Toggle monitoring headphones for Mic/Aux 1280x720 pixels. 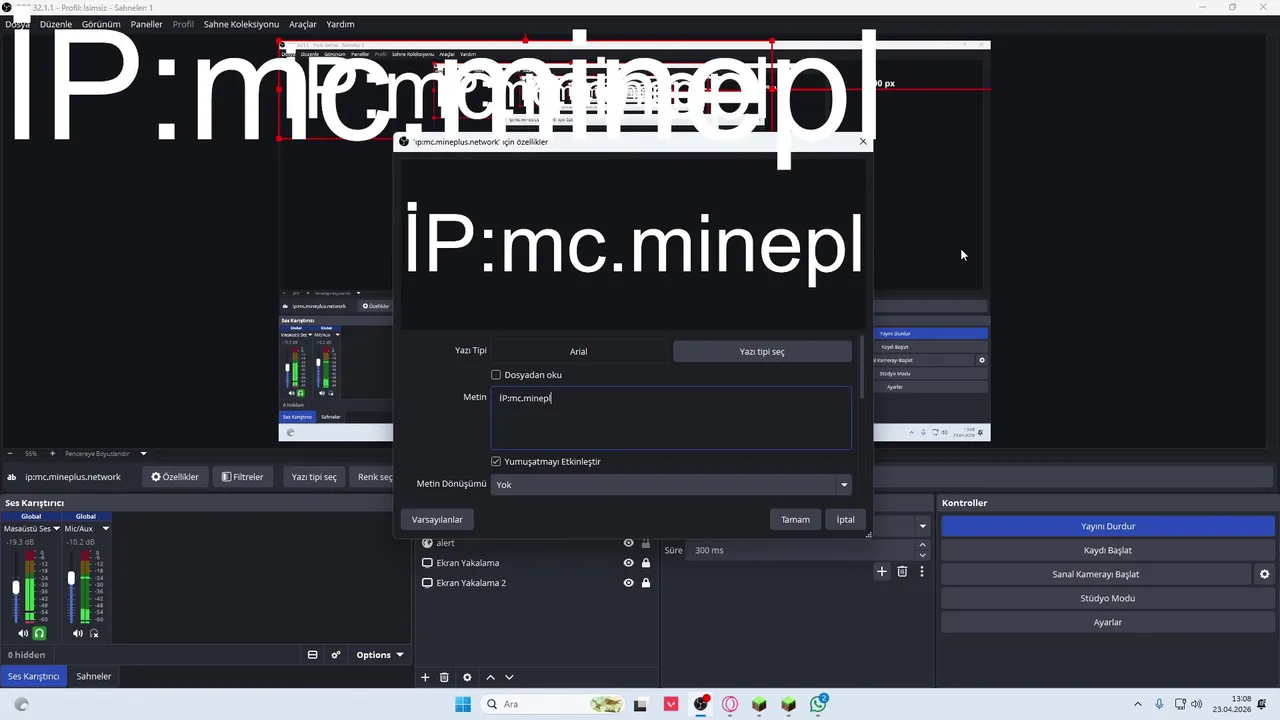click(x=94, y=633)
